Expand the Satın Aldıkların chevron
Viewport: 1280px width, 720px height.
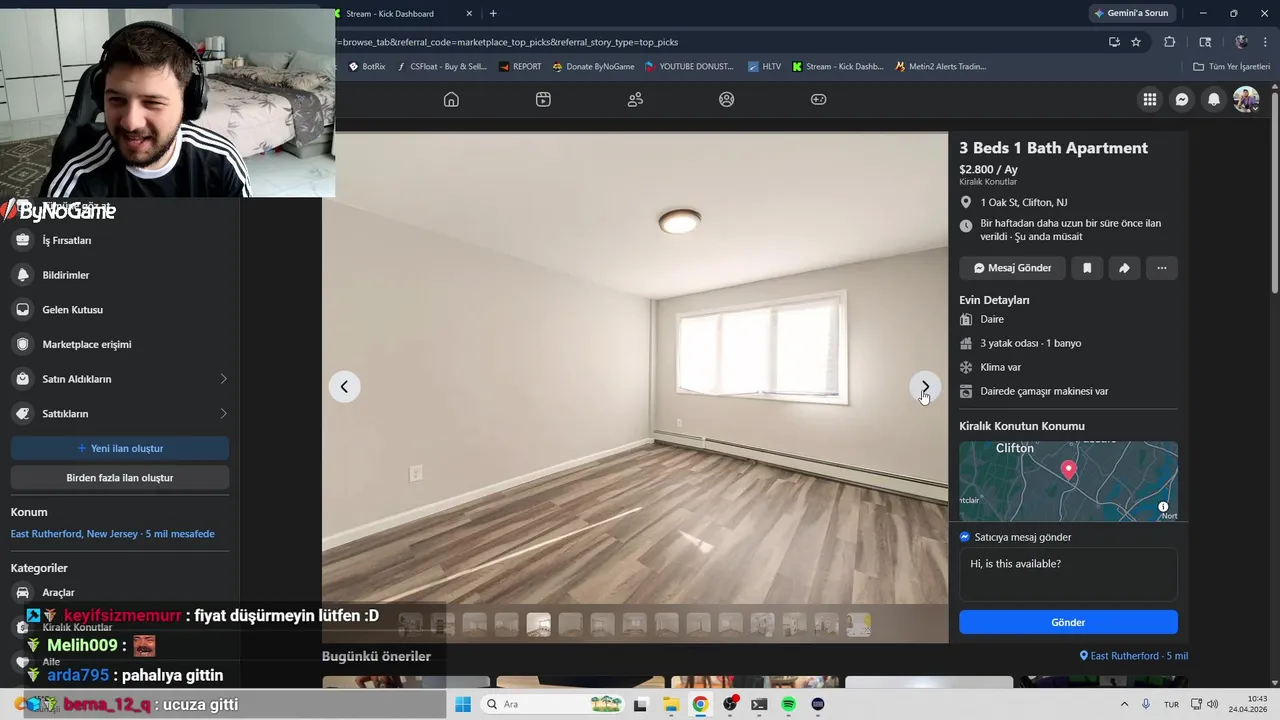pyautogui.click(x=223, y=379)
